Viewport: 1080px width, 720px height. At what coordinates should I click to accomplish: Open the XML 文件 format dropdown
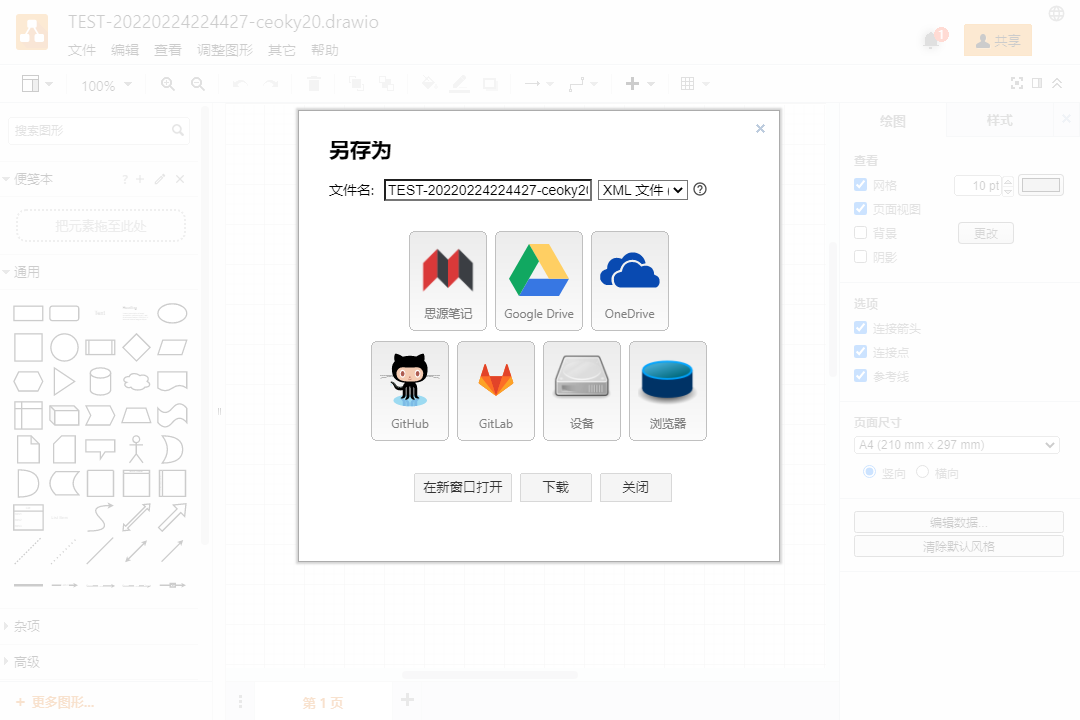[x=643, y=189]
